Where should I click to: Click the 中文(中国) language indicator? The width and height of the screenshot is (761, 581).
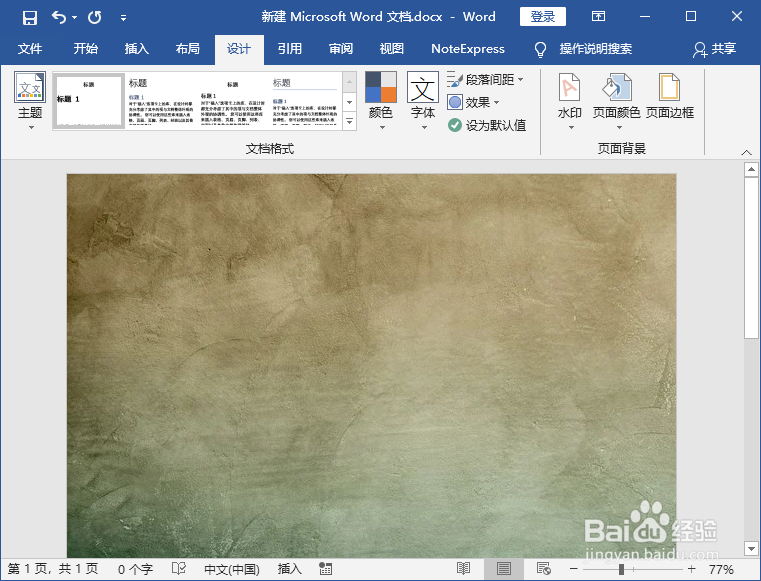(232, 569)
